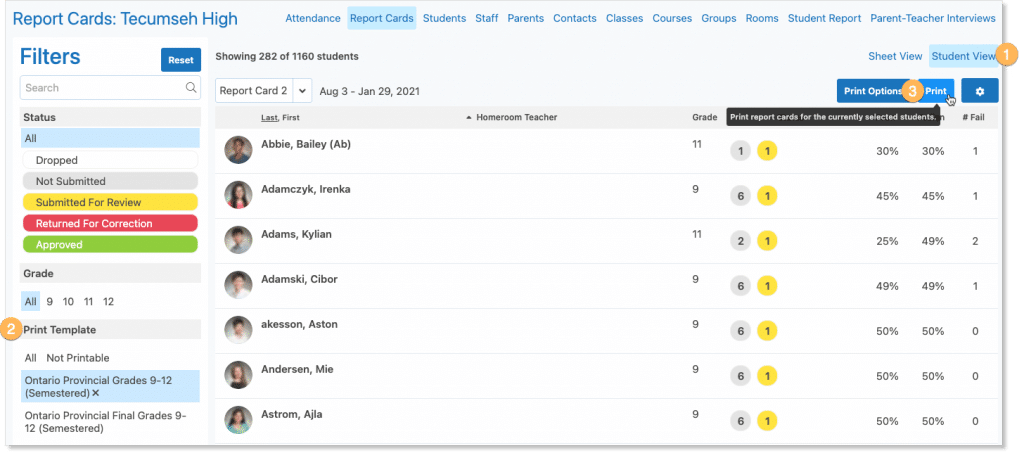The width and height of the screenshot is (1024, 453).
Task: Open the Parents tab
Action: [526, 18]
